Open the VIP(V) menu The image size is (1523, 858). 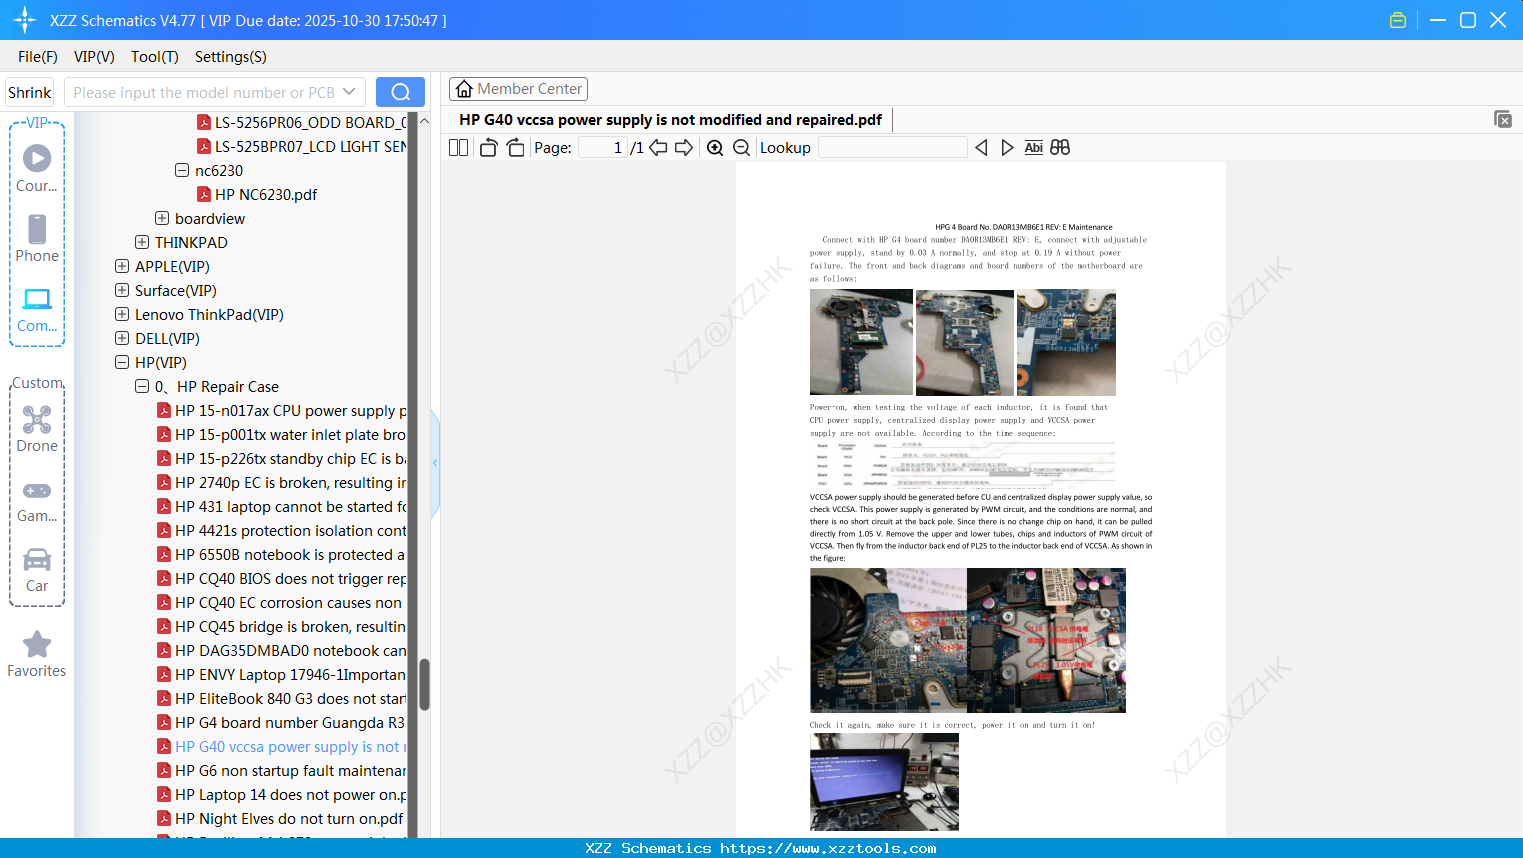coord(94,57)
